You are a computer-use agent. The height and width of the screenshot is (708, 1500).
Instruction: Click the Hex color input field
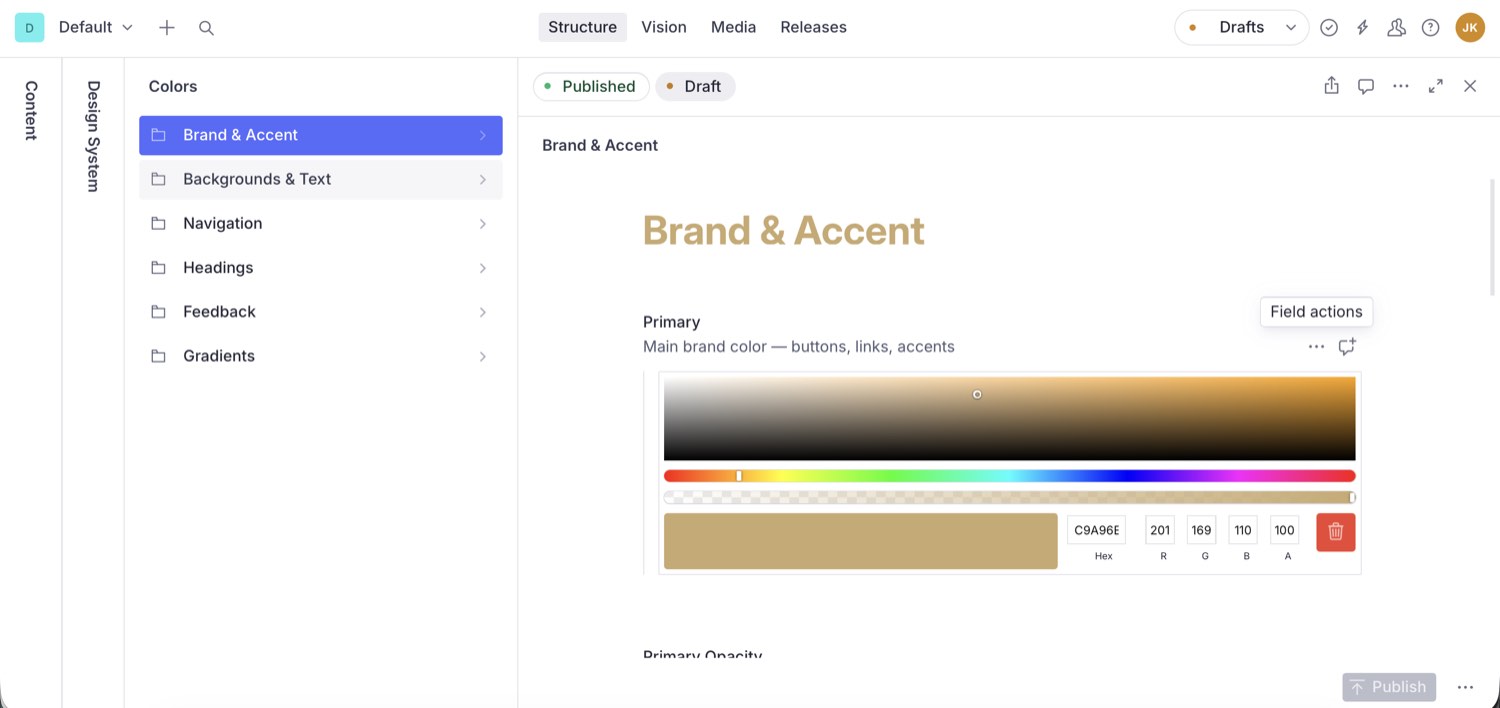coord(1096,530)
